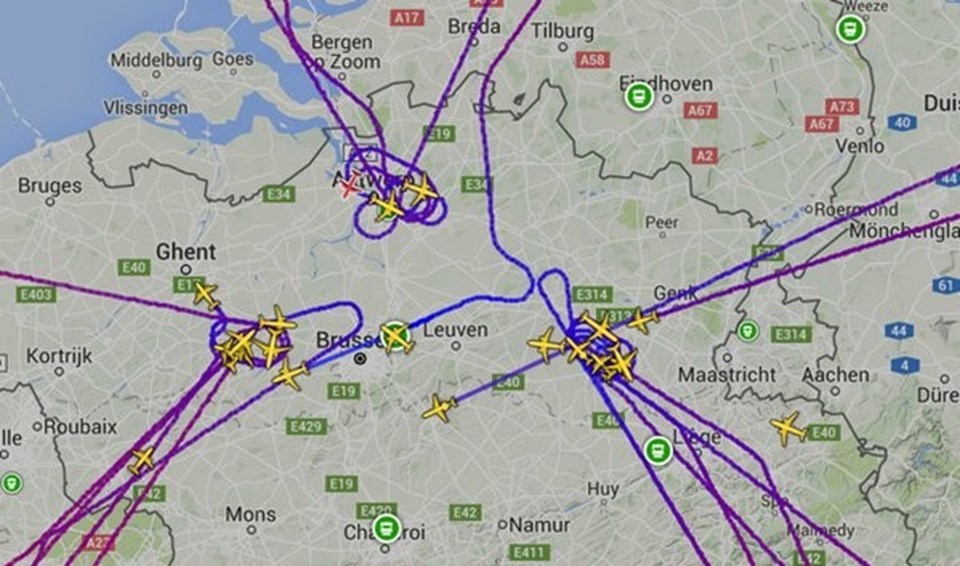This screenshot has width=960, height=566.
Task: Select the green airport marker at left edge
Action: click(x=11, y=483)
